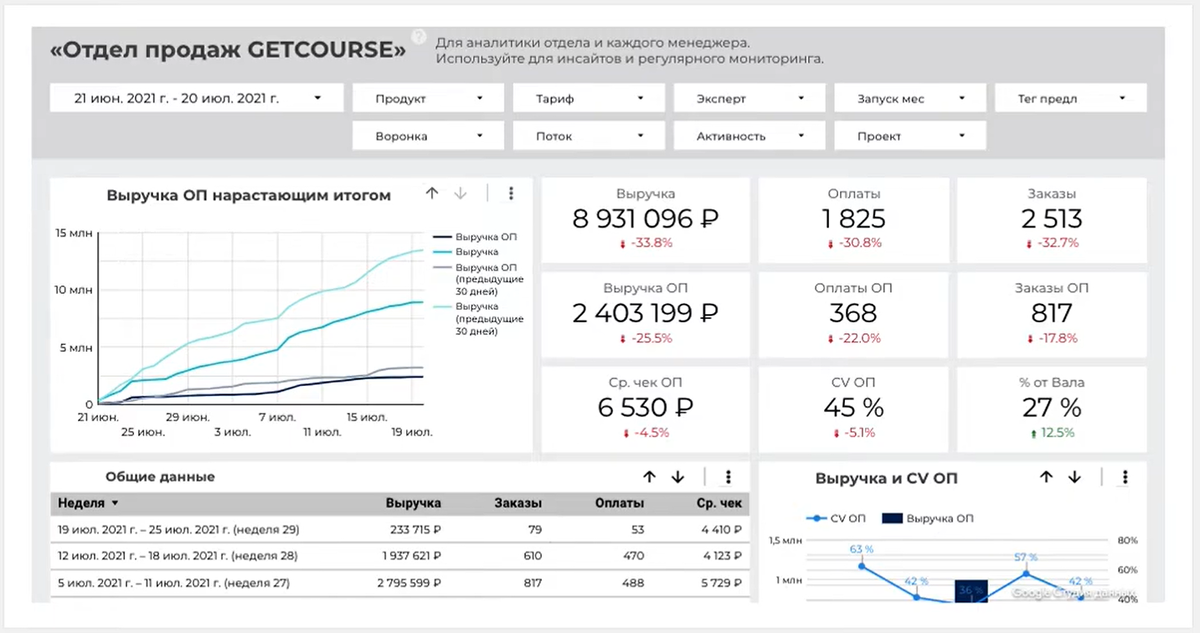
Task: Click the up arrow in the "Выручка и CV ОП" chart
Action: (1046, 477)
